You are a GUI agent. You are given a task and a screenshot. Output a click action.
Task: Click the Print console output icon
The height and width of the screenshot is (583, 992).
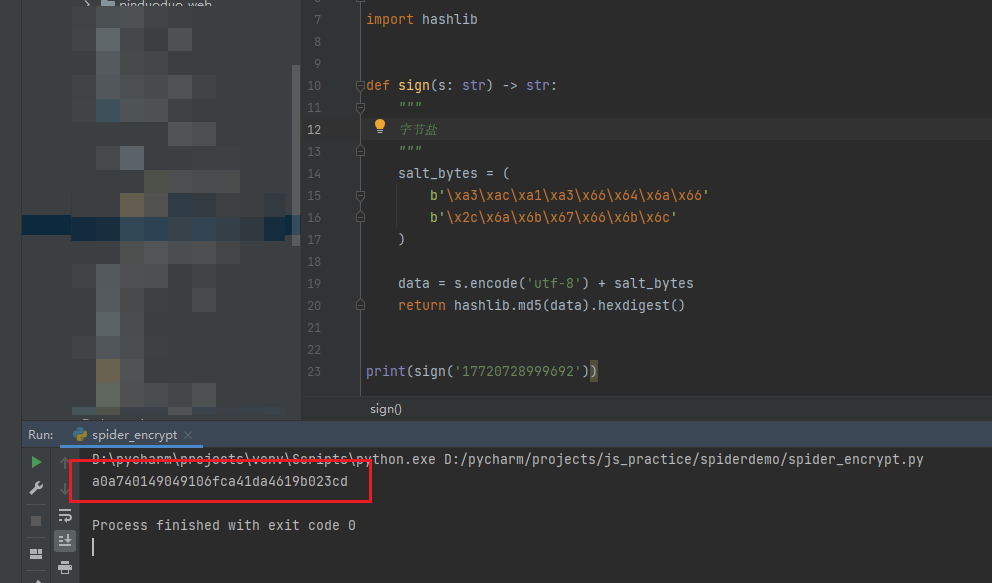65,567
